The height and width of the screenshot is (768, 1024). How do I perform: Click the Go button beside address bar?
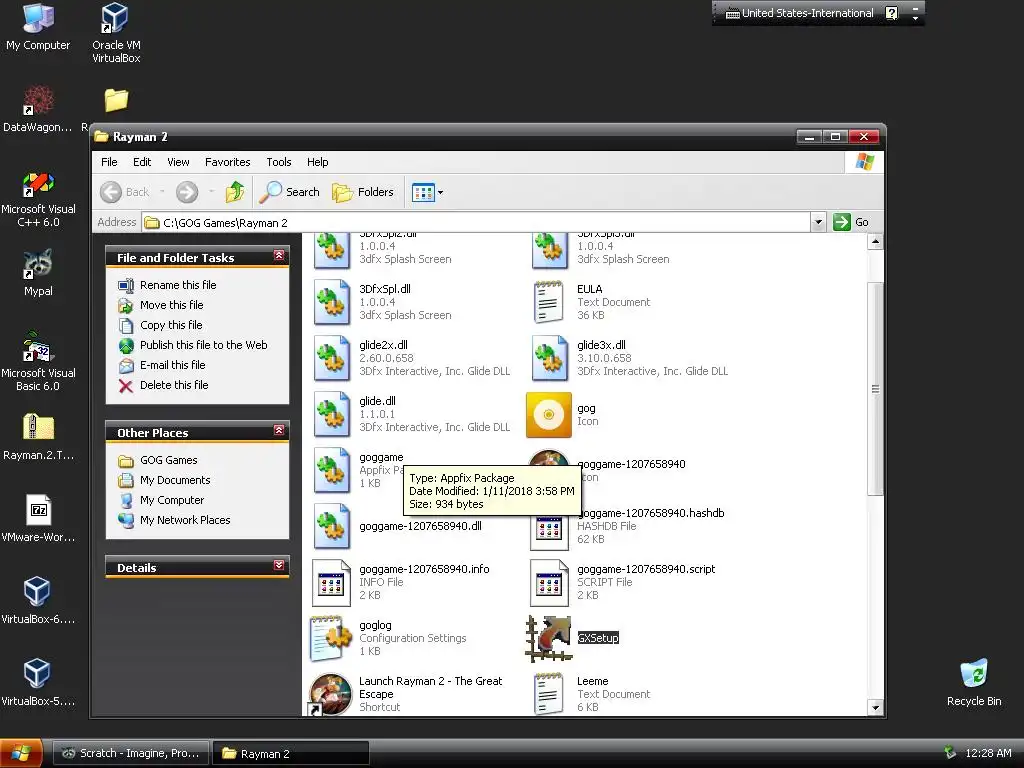pos(851,223)
